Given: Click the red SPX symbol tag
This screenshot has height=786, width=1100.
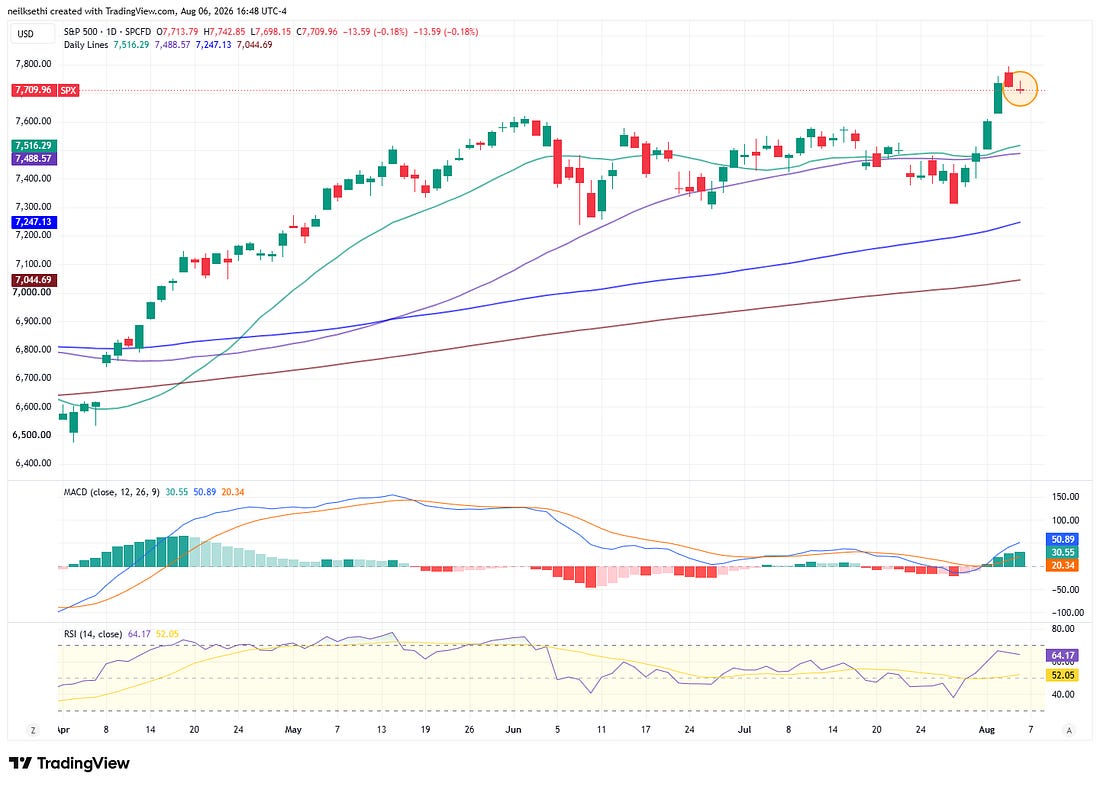Looking at the screenshot, I should (68, 91).
